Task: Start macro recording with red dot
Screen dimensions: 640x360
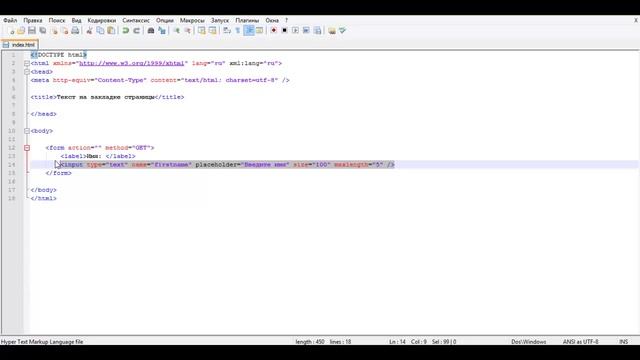Action: 273,31
